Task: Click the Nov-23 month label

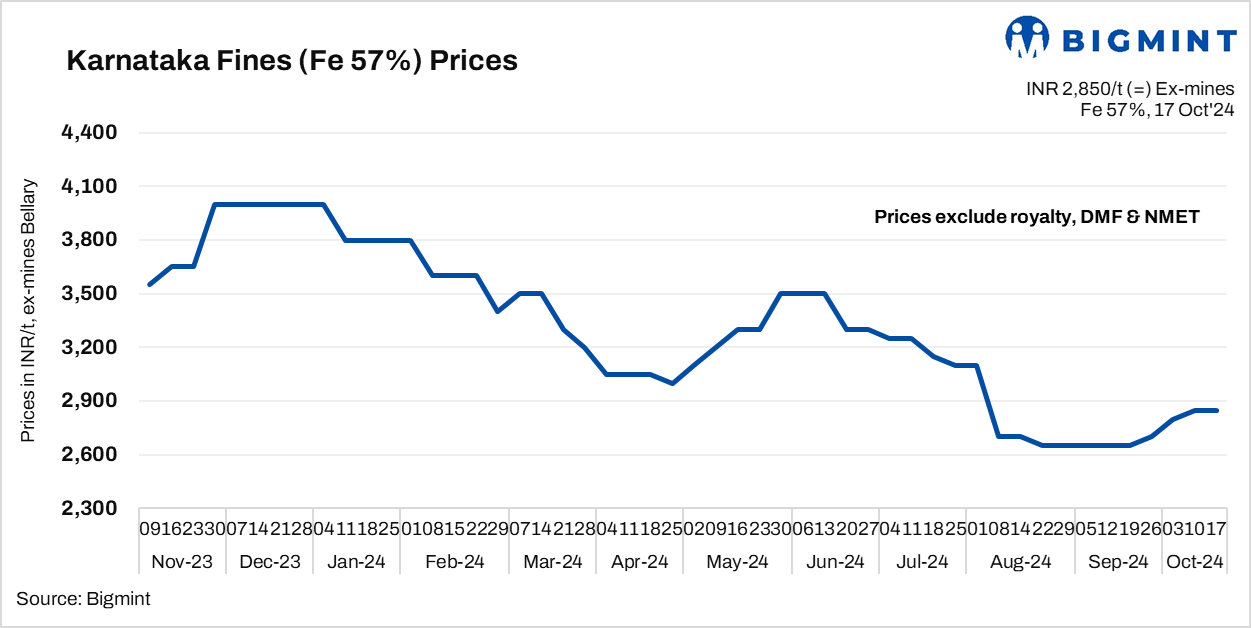Action: [182, 563]
